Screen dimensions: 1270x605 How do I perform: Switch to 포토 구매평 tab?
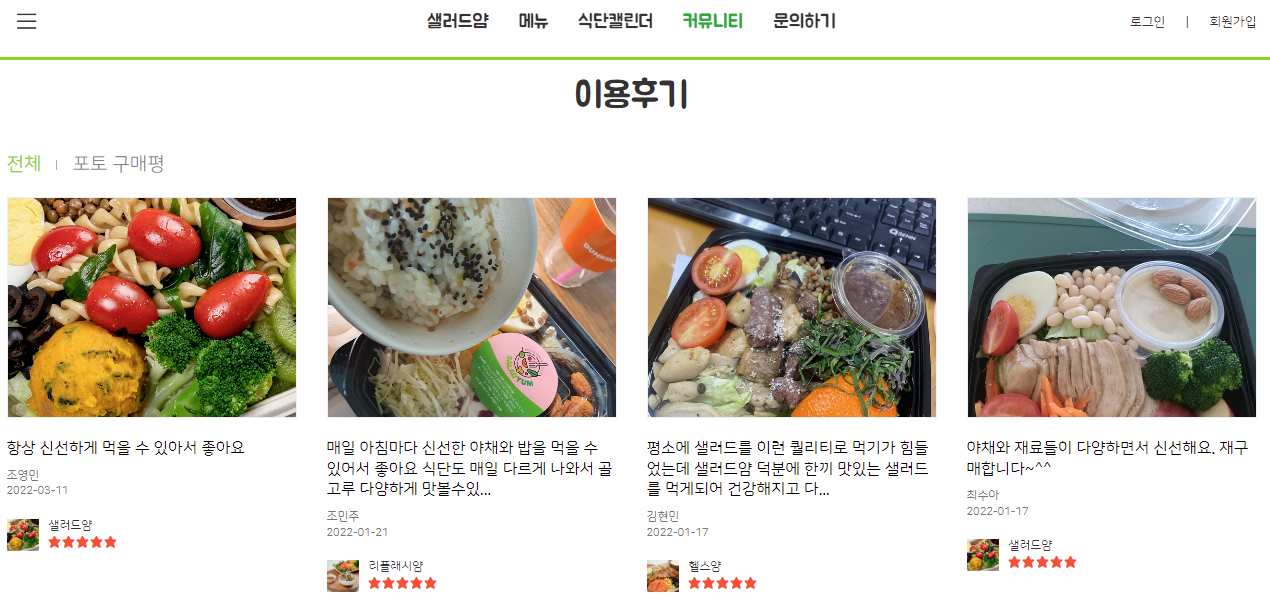[118, 163]
